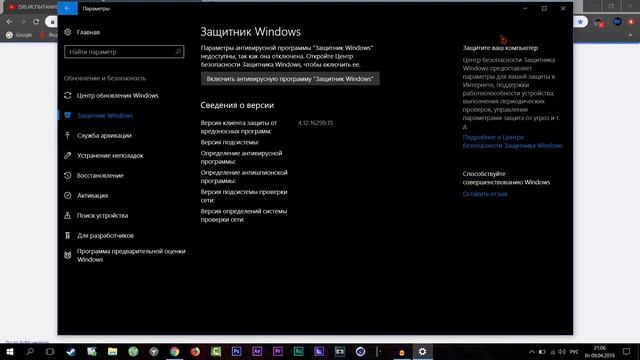This screenshot has height=360, width=640.
Task: Launch Premiere Pro from the taskbar
Action: coord(278,351)
